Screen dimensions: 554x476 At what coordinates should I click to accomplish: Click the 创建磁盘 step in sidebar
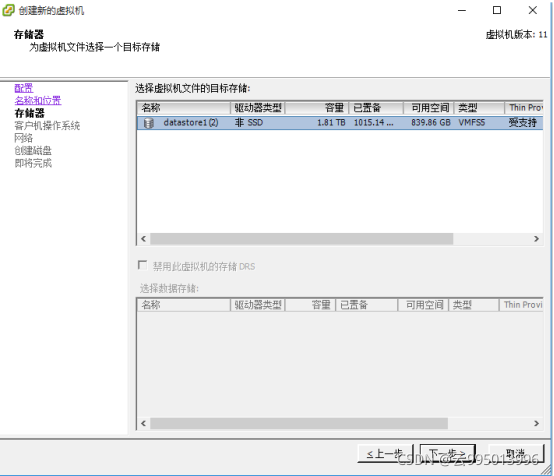(x=33, y=151)
